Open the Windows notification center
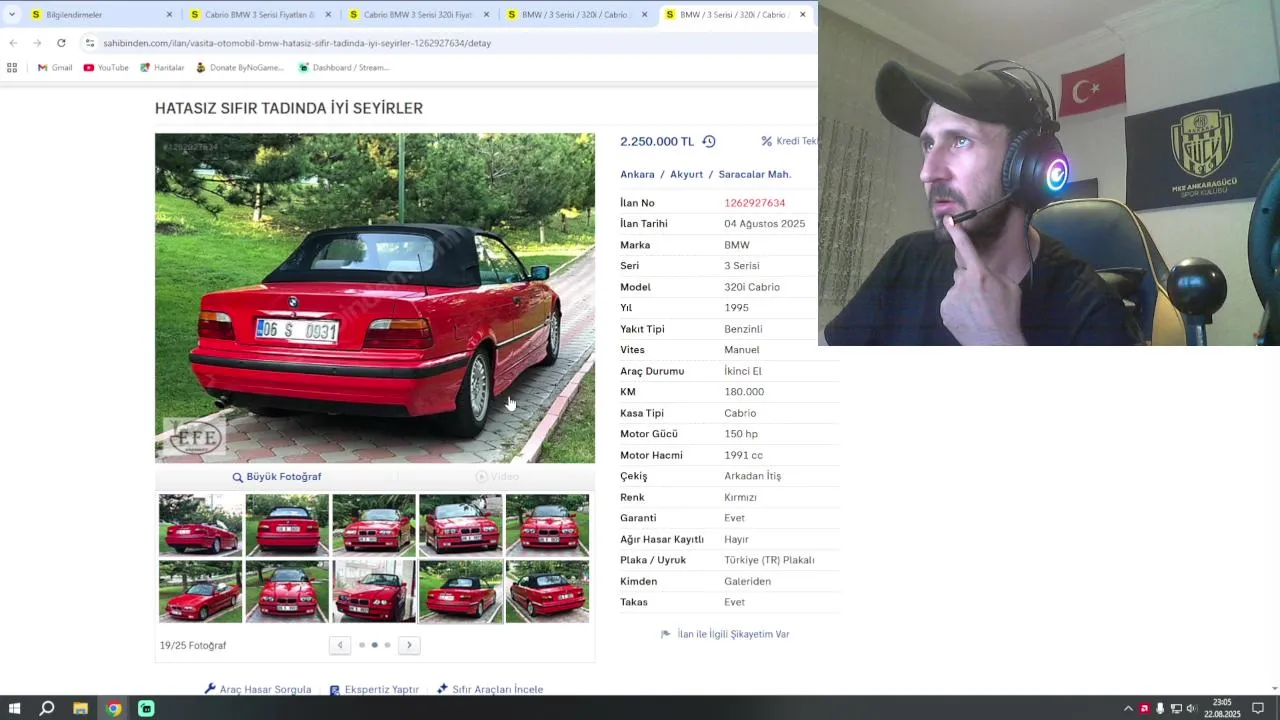1280x720 pixels. pos(1258,708)
